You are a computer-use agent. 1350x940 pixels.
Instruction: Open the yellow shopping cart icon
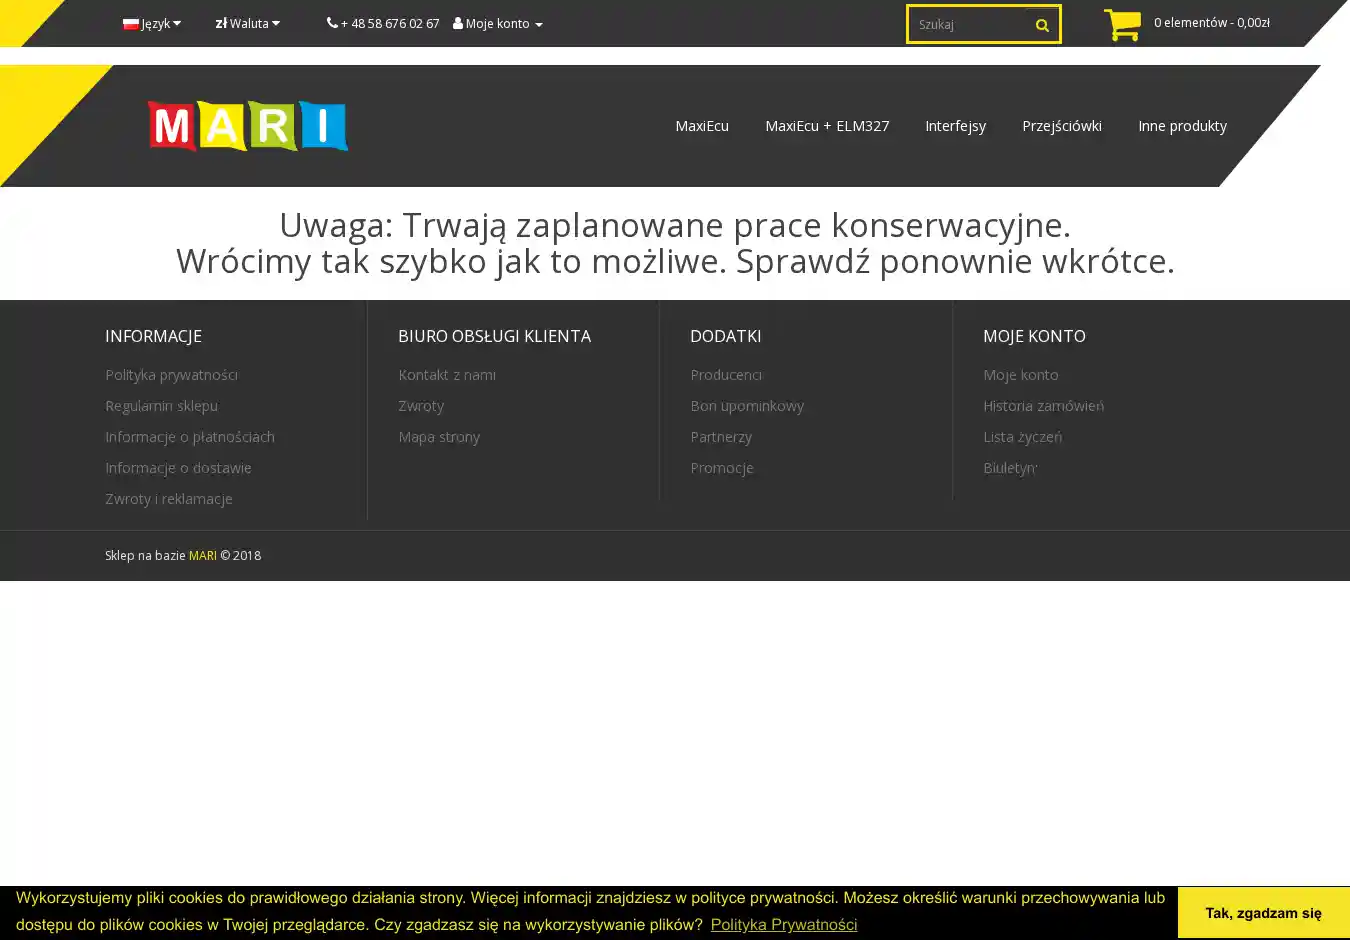(x=1122, y=24)
